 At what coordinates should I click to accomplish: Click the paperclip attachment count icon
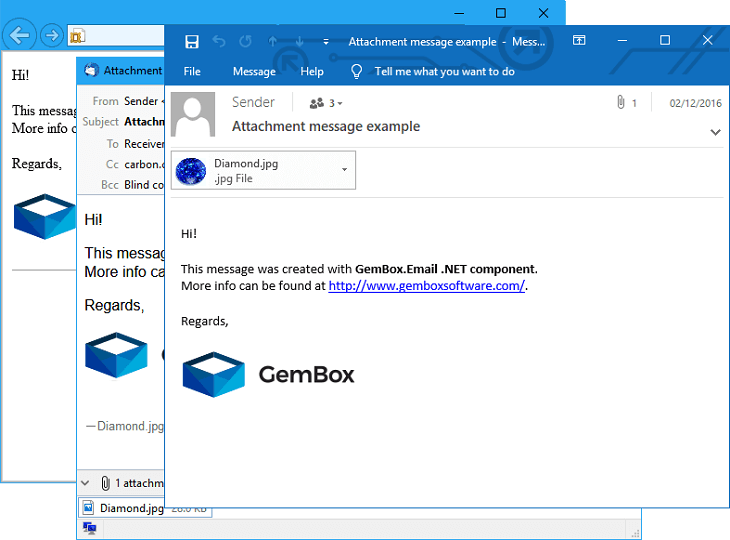621,103
